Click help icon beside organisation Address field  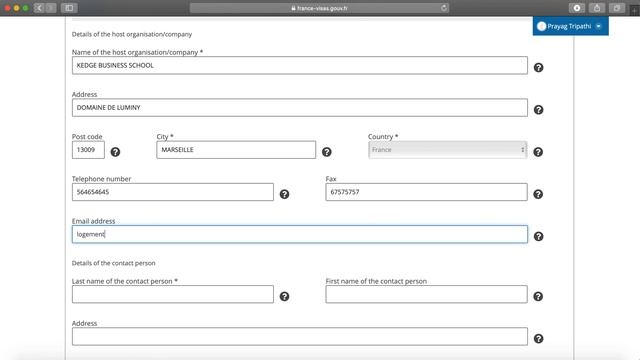click(x=538, y=110)
